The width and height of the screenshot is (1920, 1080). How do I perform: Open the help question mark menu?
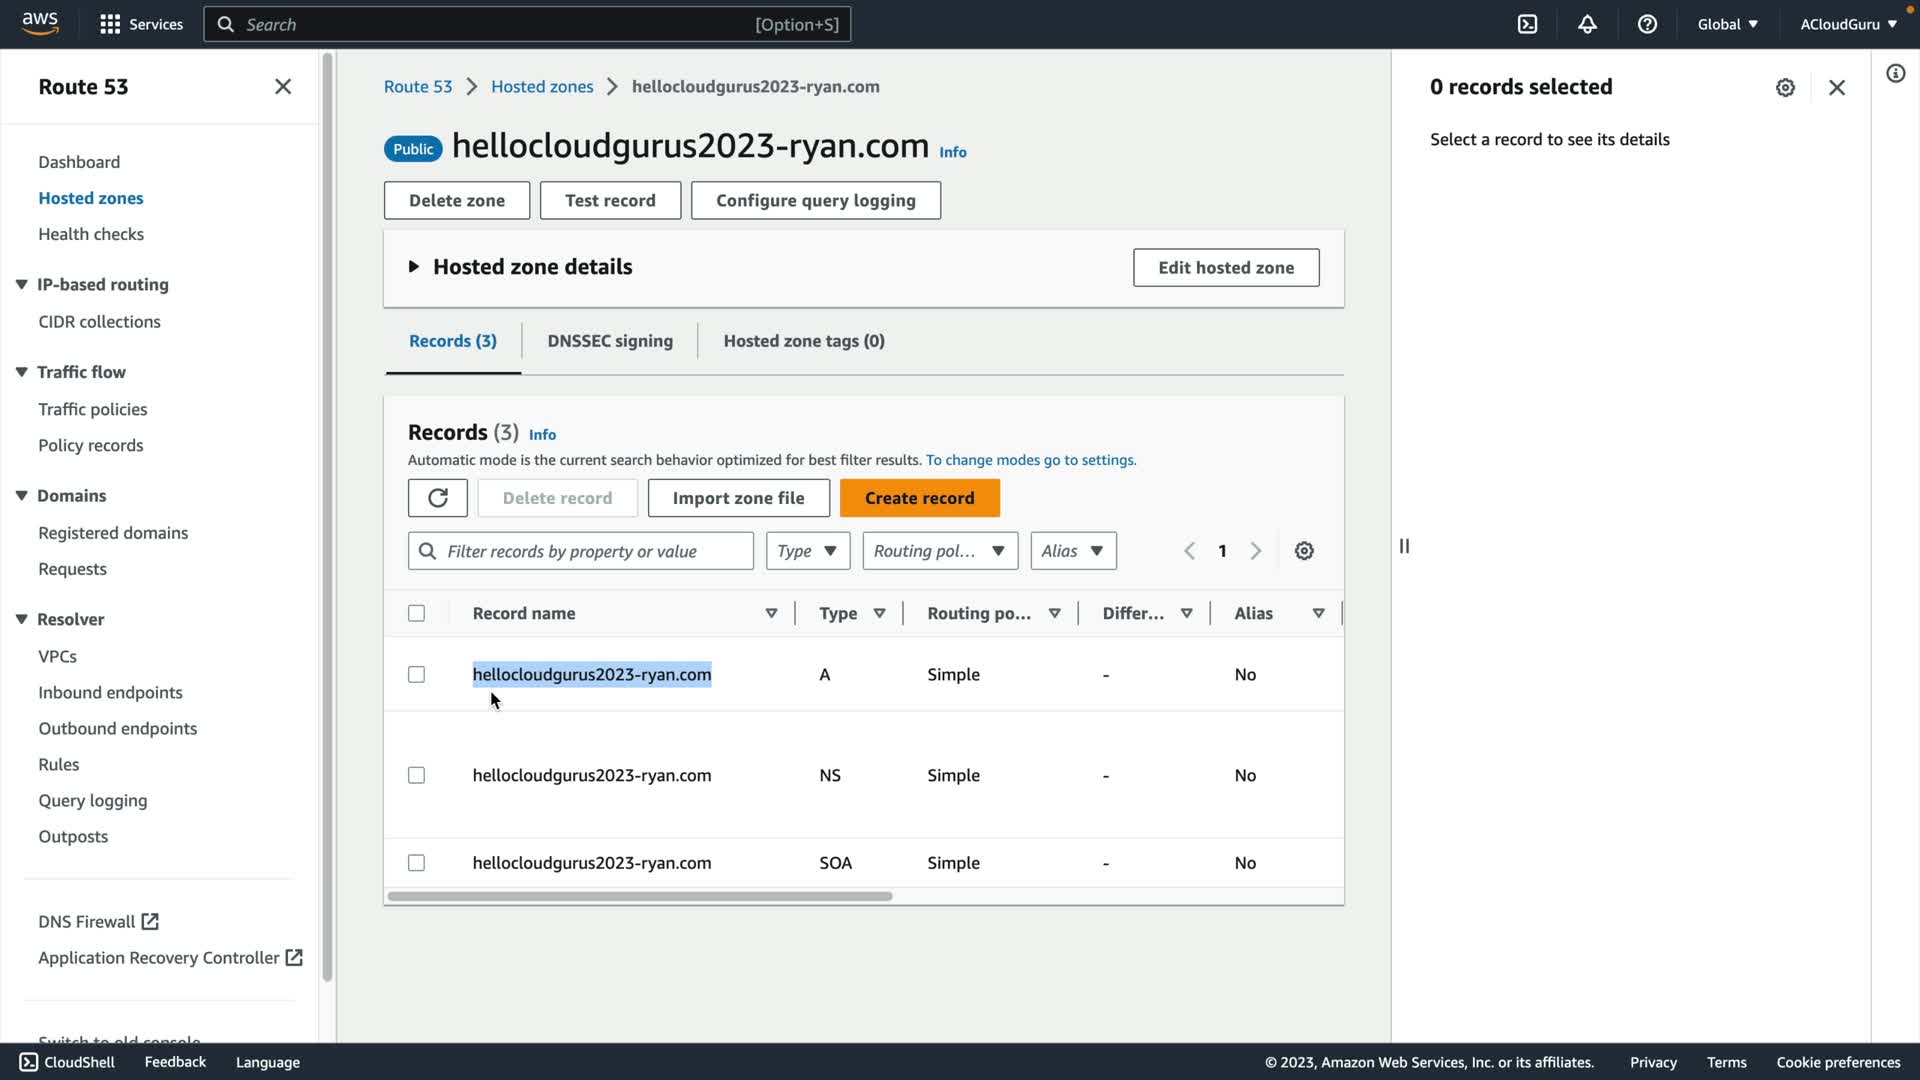pyautogui.click(x=1647, y=24)
